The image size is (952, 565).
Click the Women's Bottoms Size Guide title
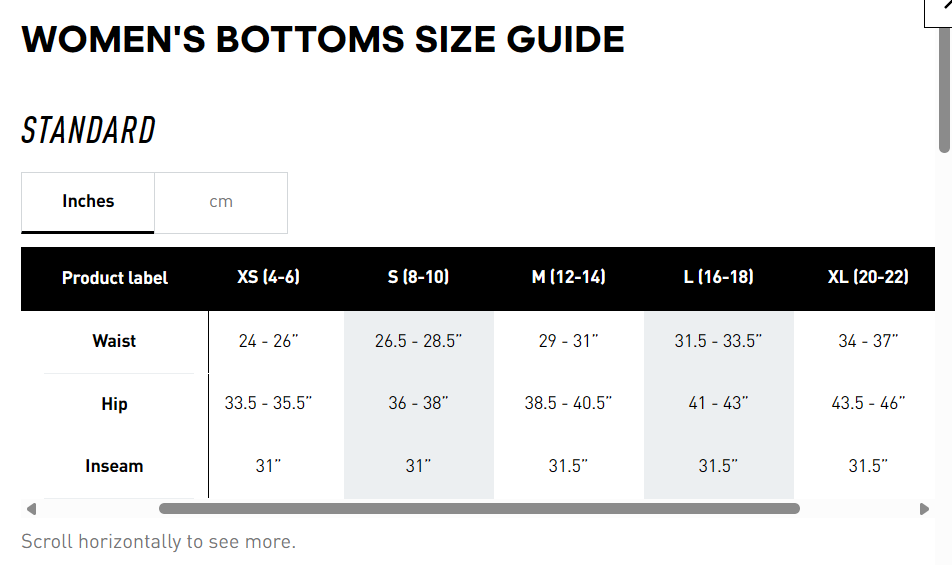coord(323,40)
